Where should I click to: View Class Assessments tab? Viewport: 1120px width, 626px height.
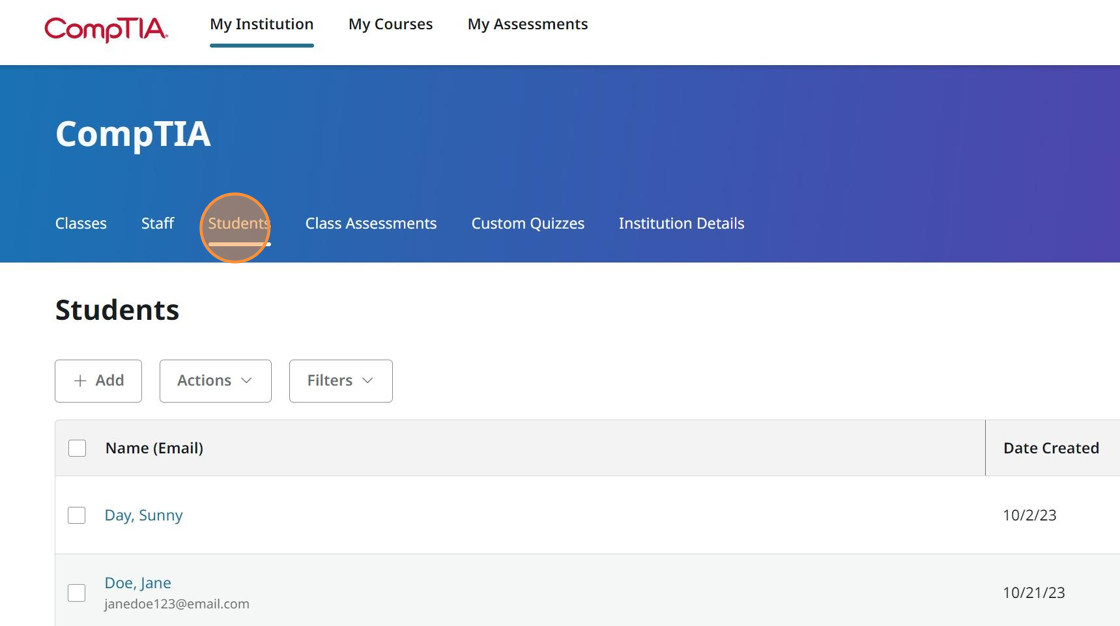[x=371, y=224]
